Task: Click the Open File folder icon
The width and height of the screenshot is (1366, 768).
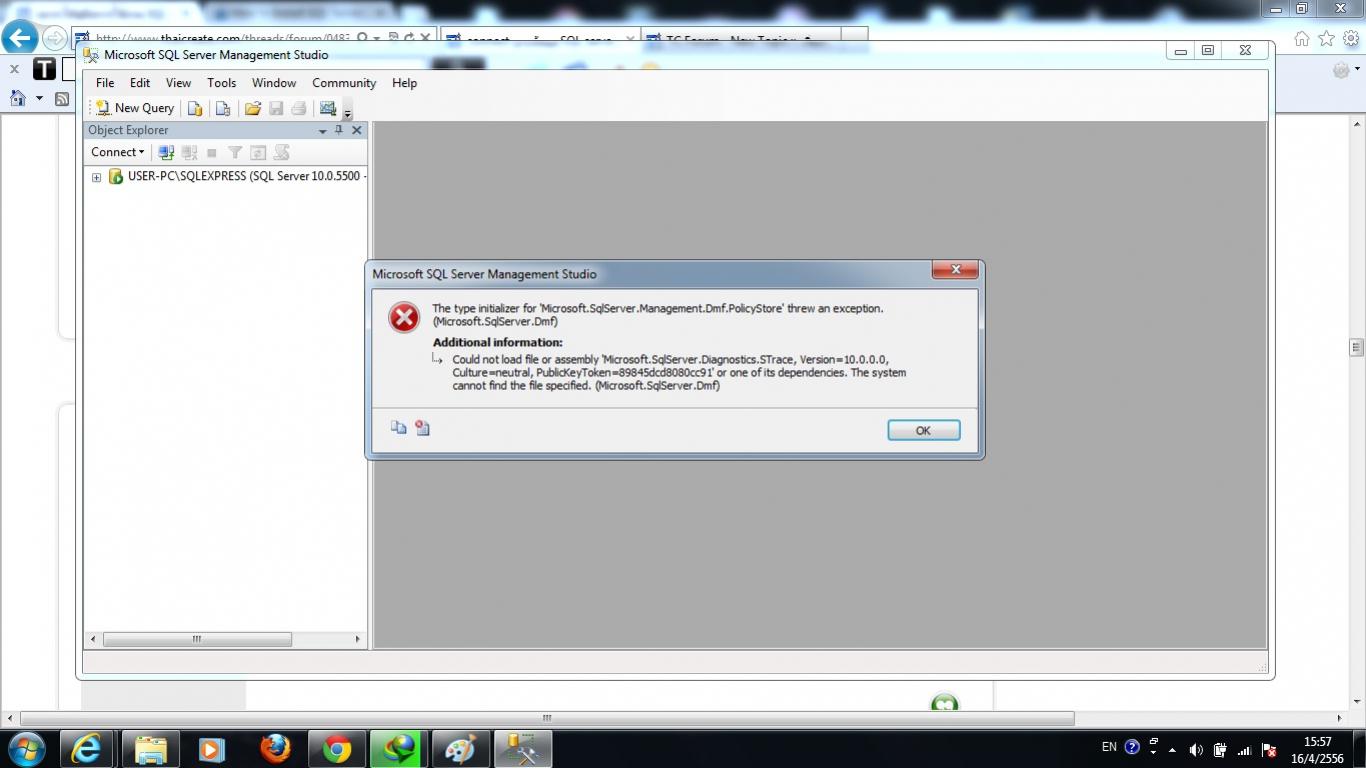Action: point(252,108)
